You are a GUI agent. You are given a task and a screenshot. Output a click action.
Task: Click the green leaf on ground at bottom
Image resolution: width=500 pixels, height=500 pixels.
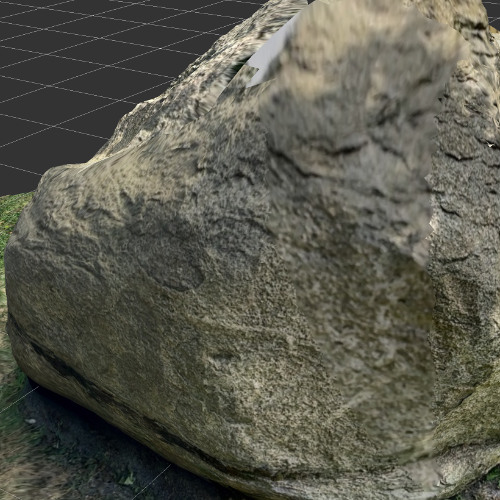tap(128, 480)
